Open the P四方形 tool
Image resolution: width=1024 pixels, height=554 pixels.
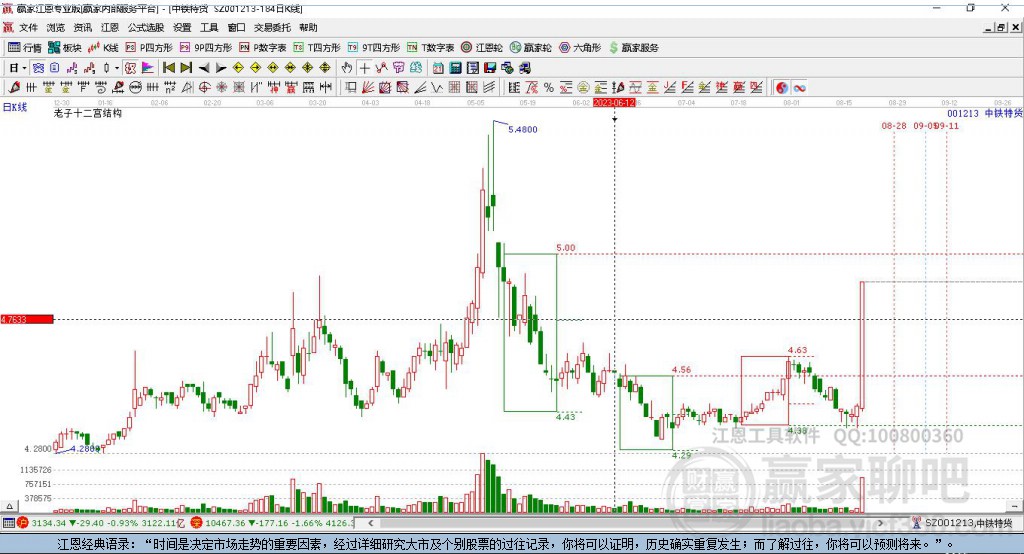149,48
